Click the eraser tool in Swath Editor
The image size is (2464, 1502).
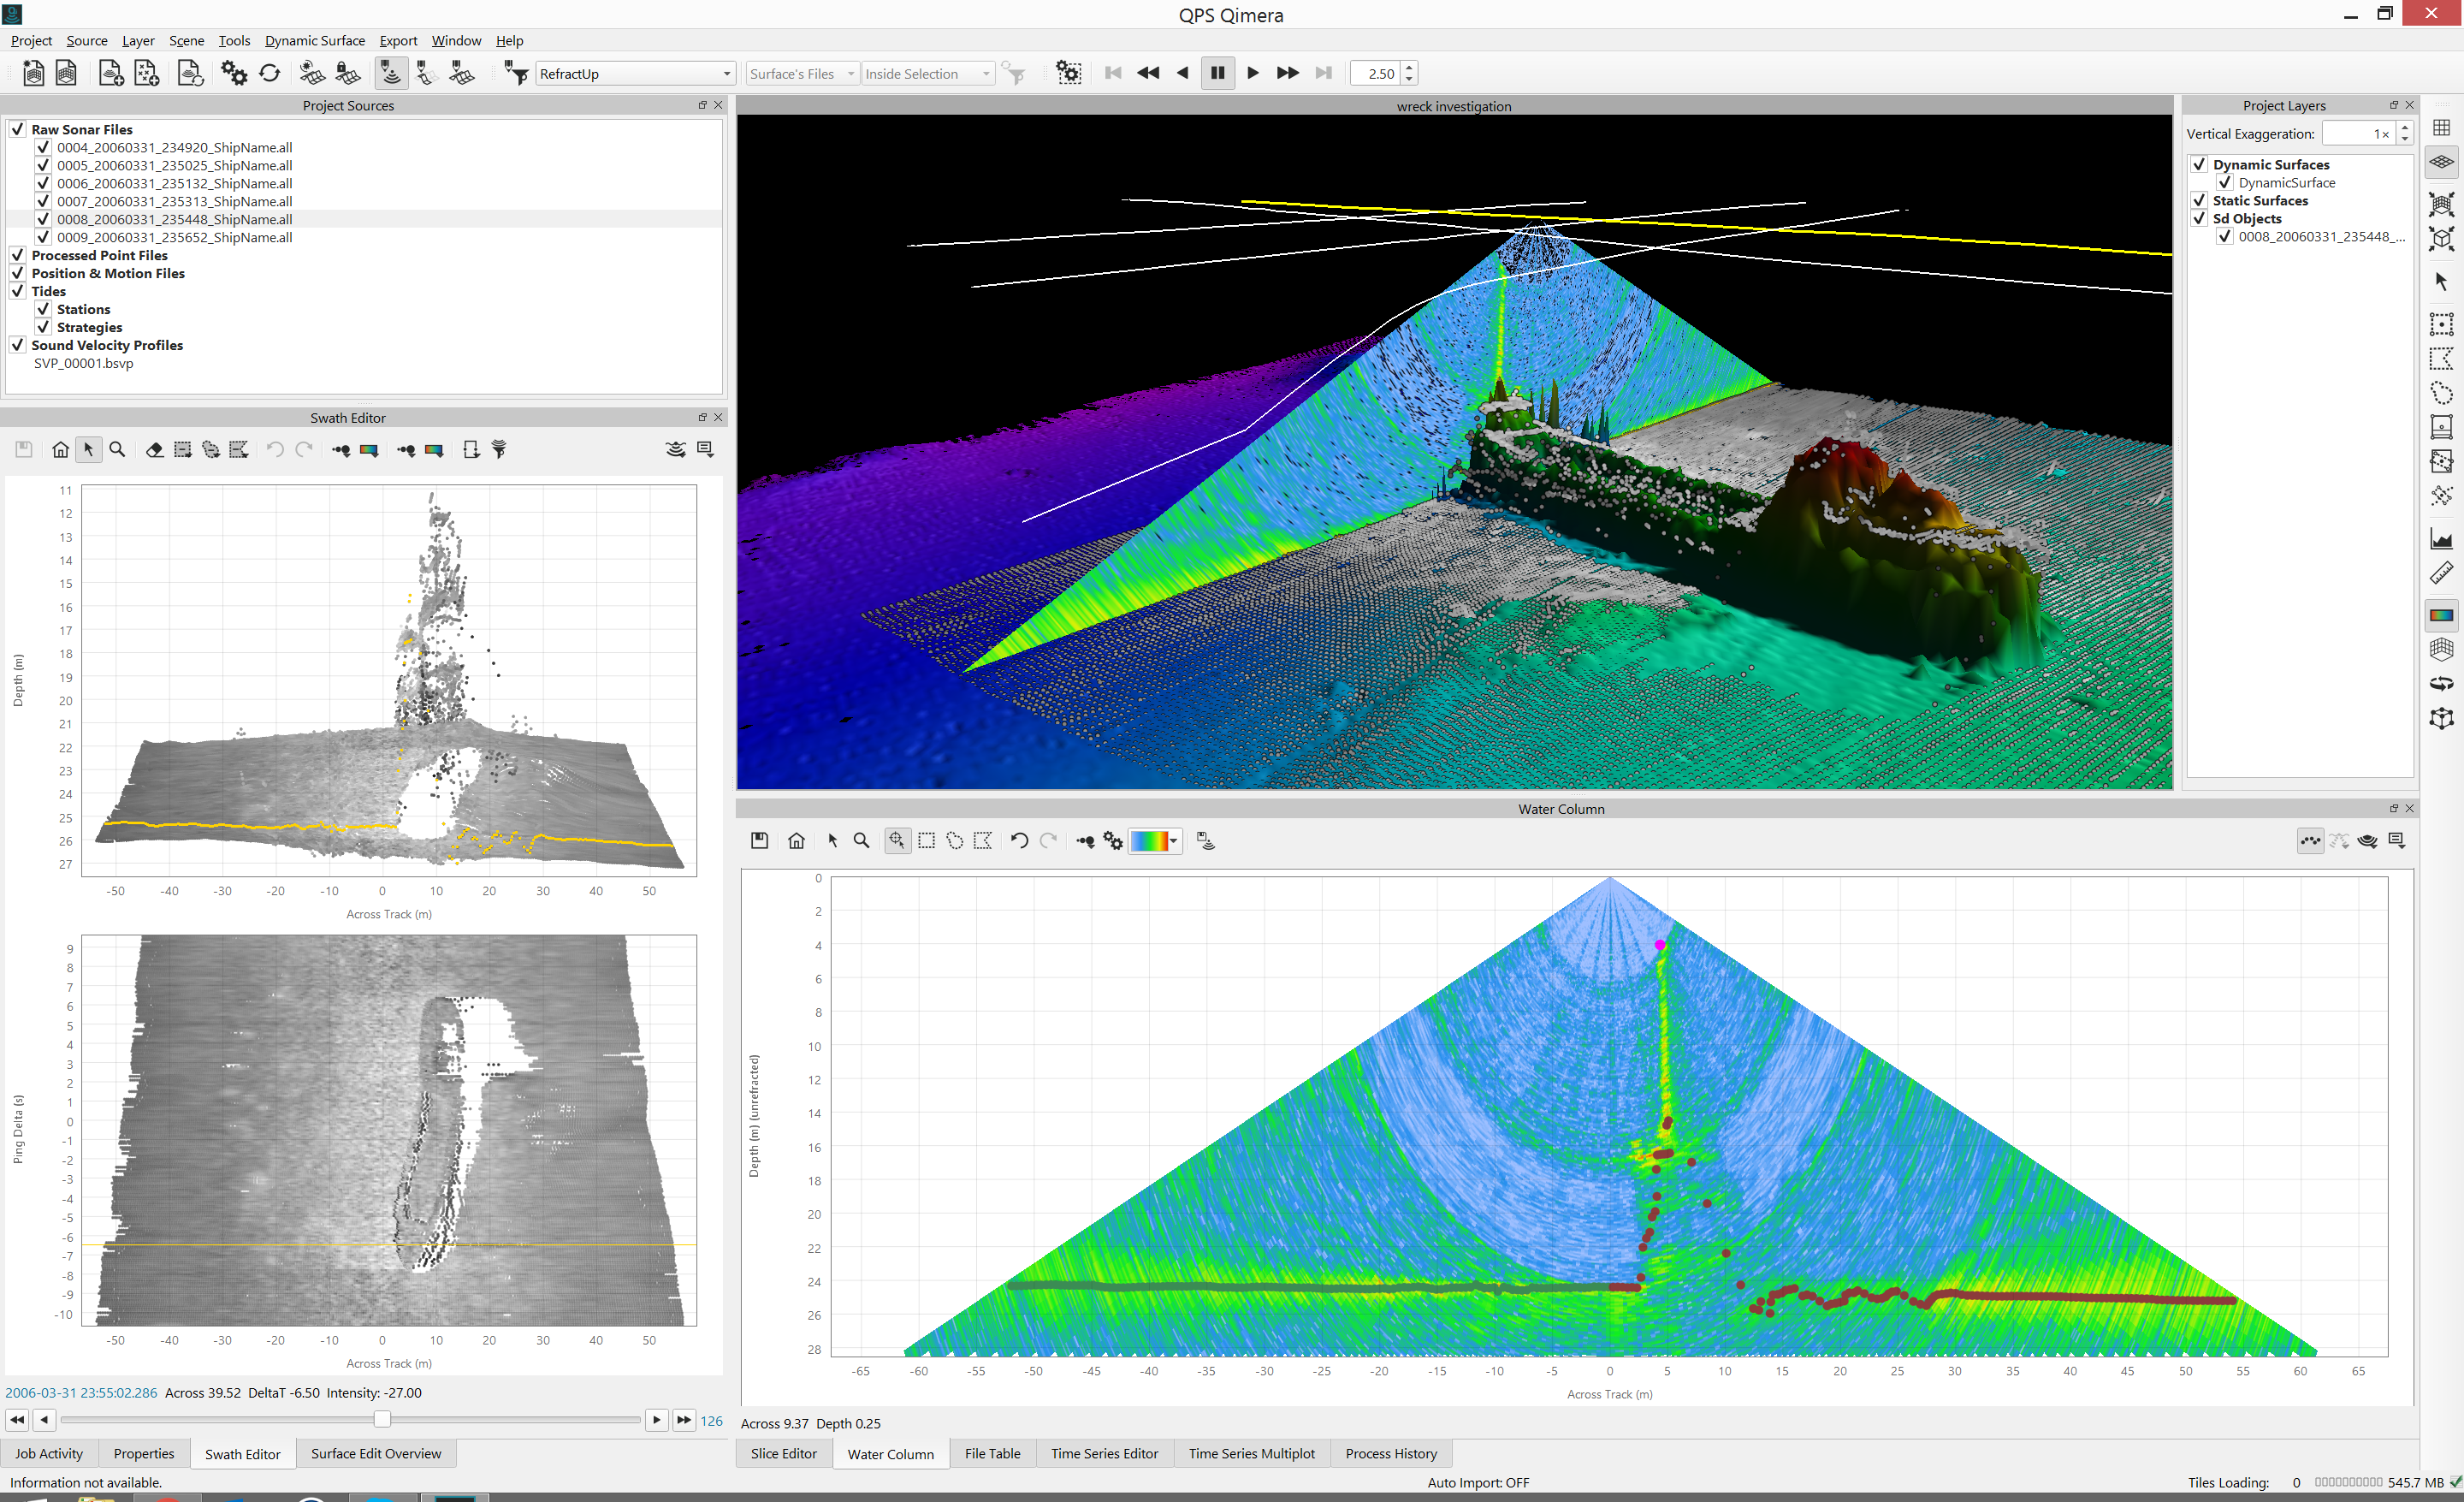pyautogui.click(x=154, y=450)
